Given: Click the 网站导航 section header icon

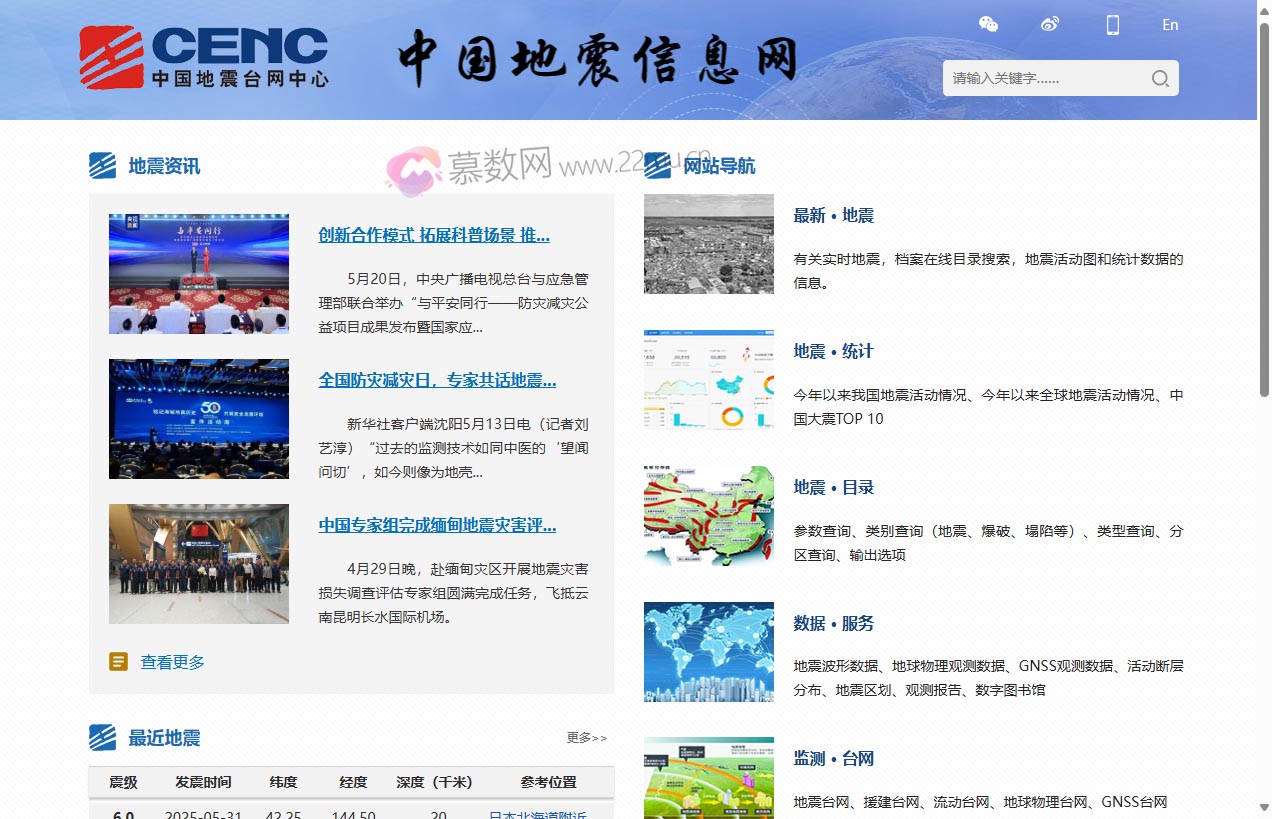Looking at the screenshot, I should coord(656,166).
